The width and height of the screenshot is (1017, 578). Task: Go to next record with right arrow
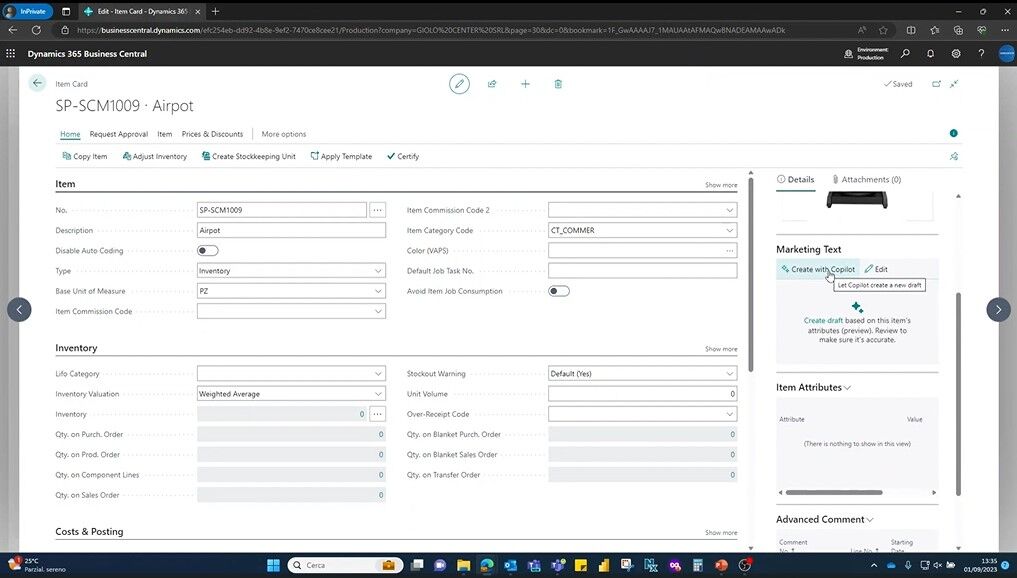pos(998,309)
